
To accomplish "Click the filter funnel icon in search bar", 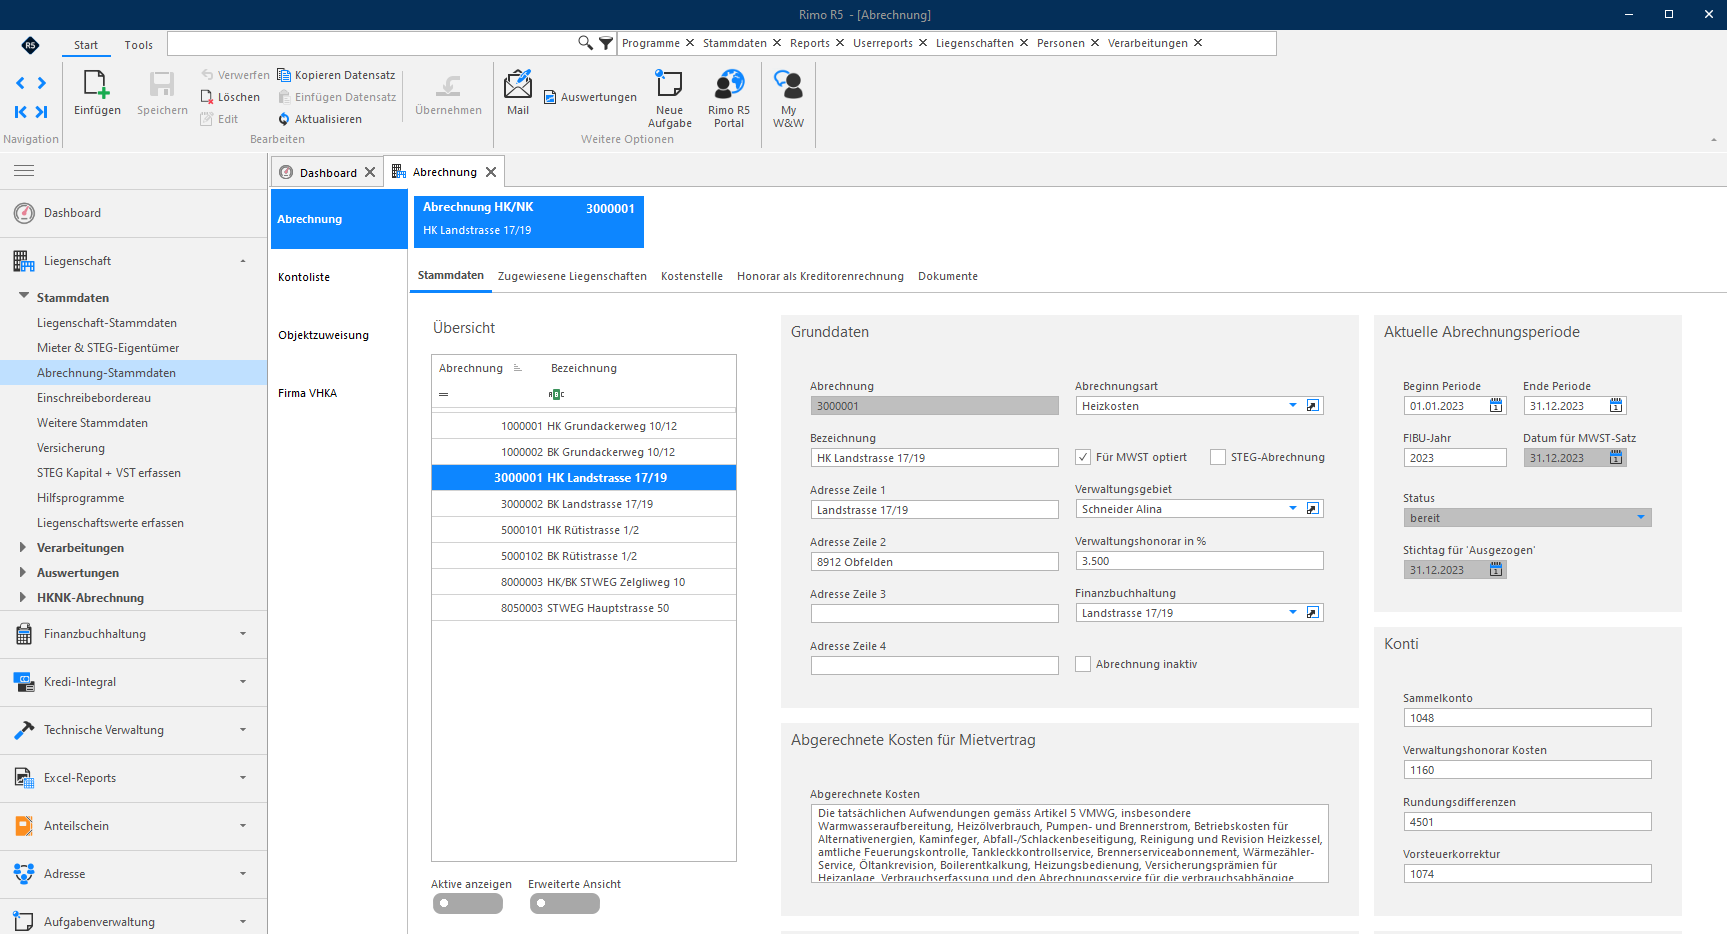I will coord(605,43).
